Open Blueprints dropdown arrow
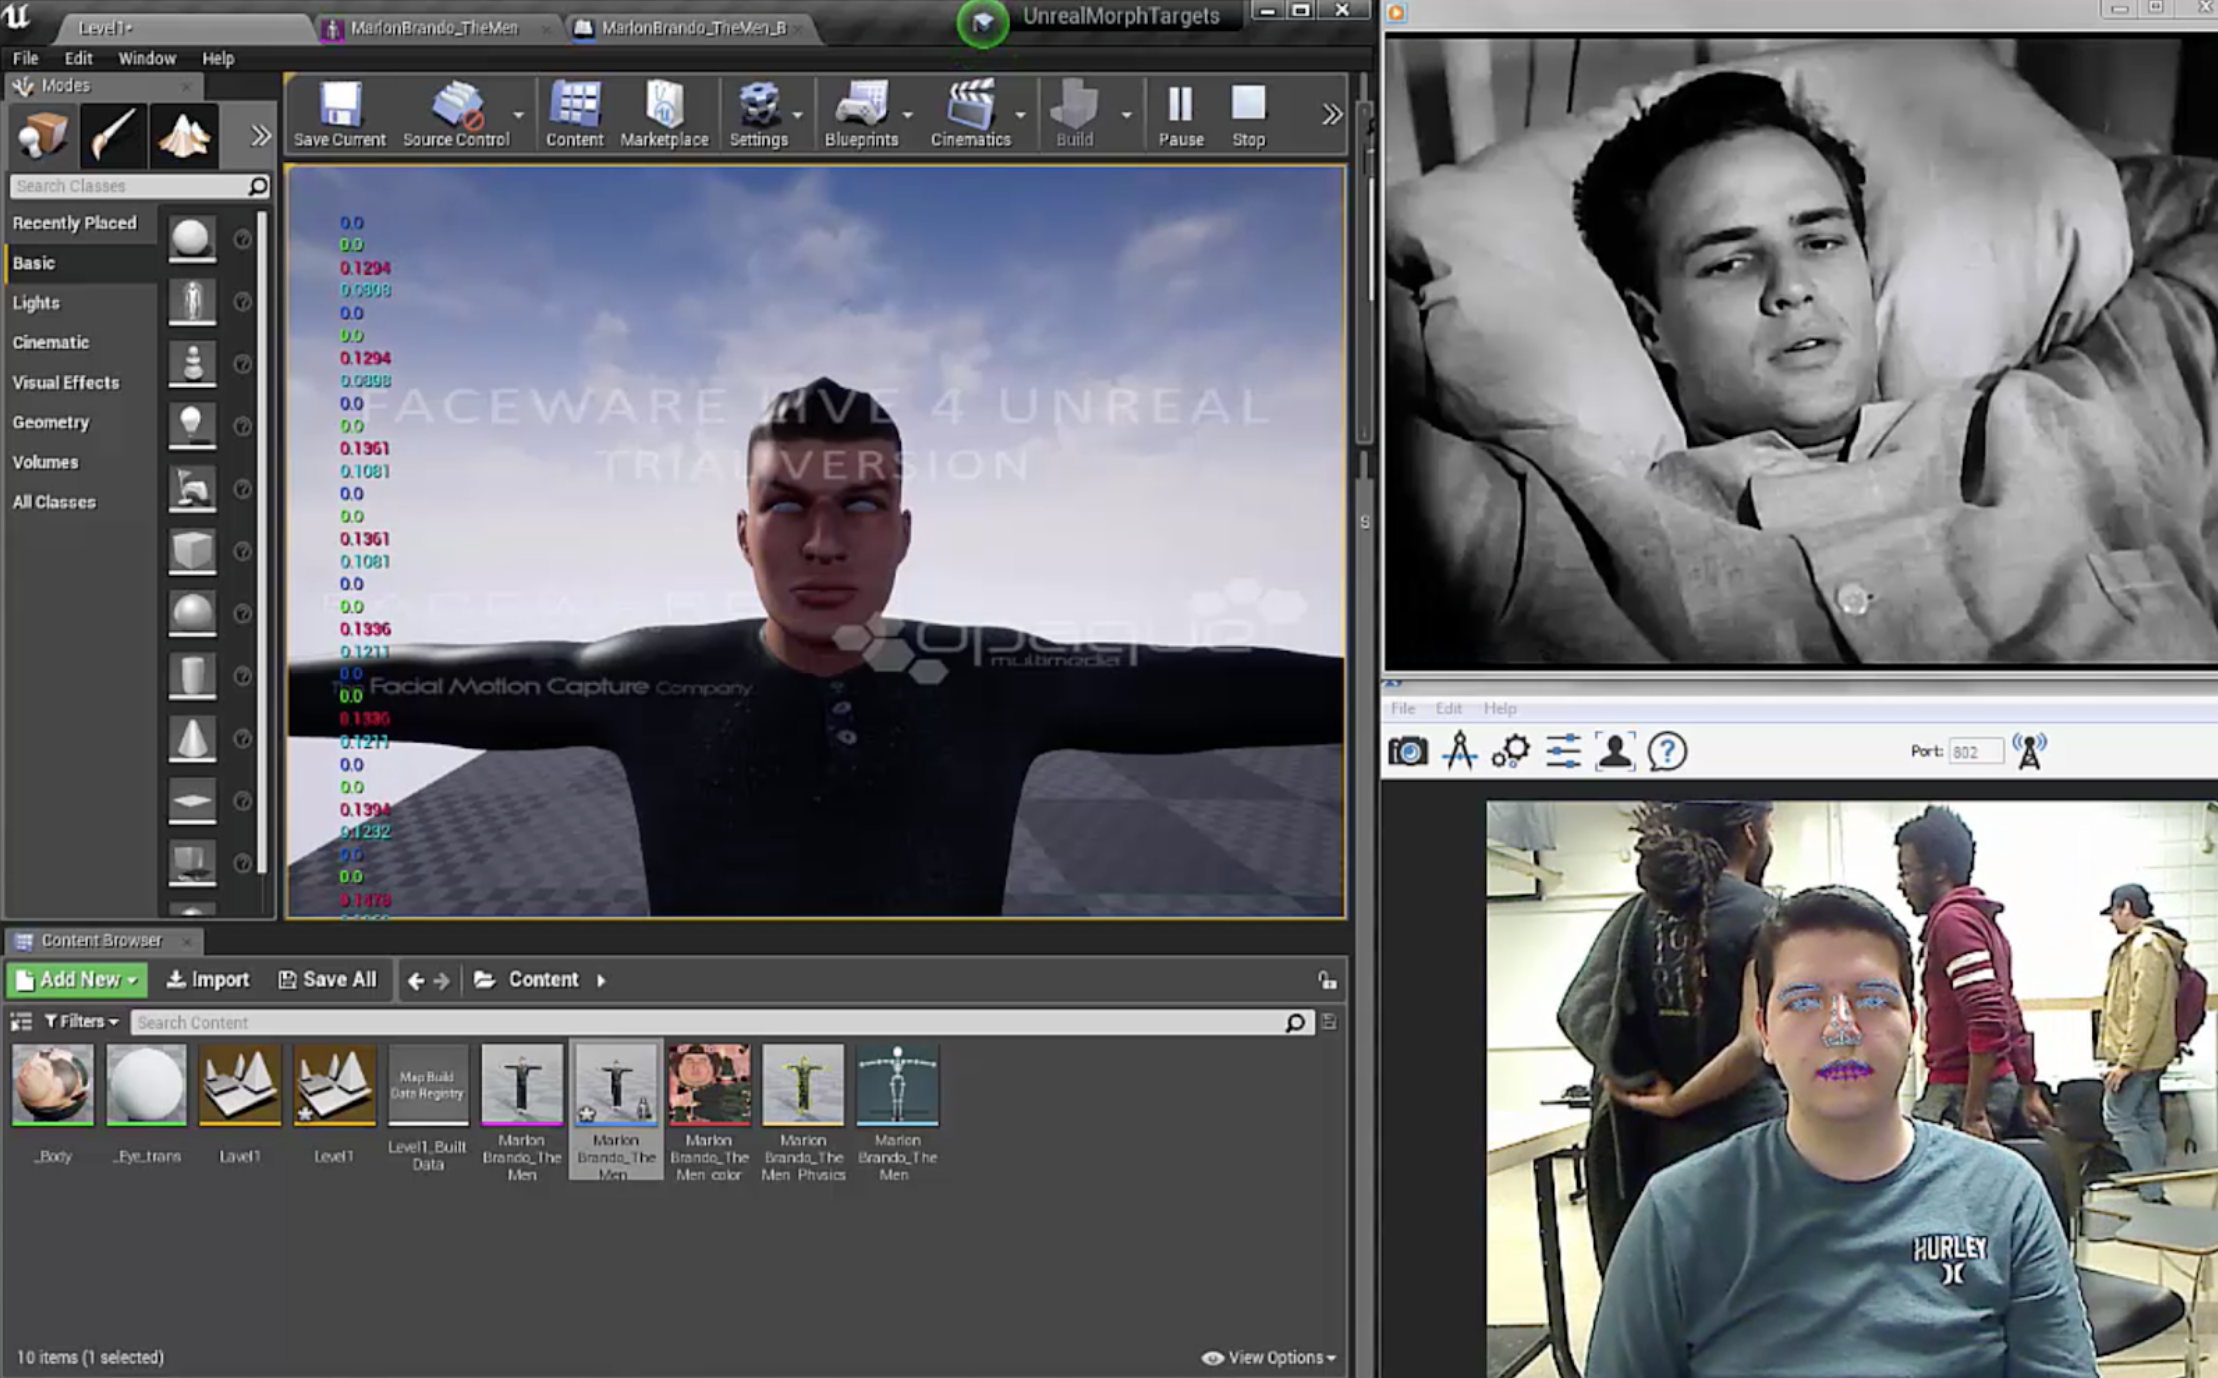This screenshot has width=2218, height=1378. pyautogui.click(x=908, y=115)
